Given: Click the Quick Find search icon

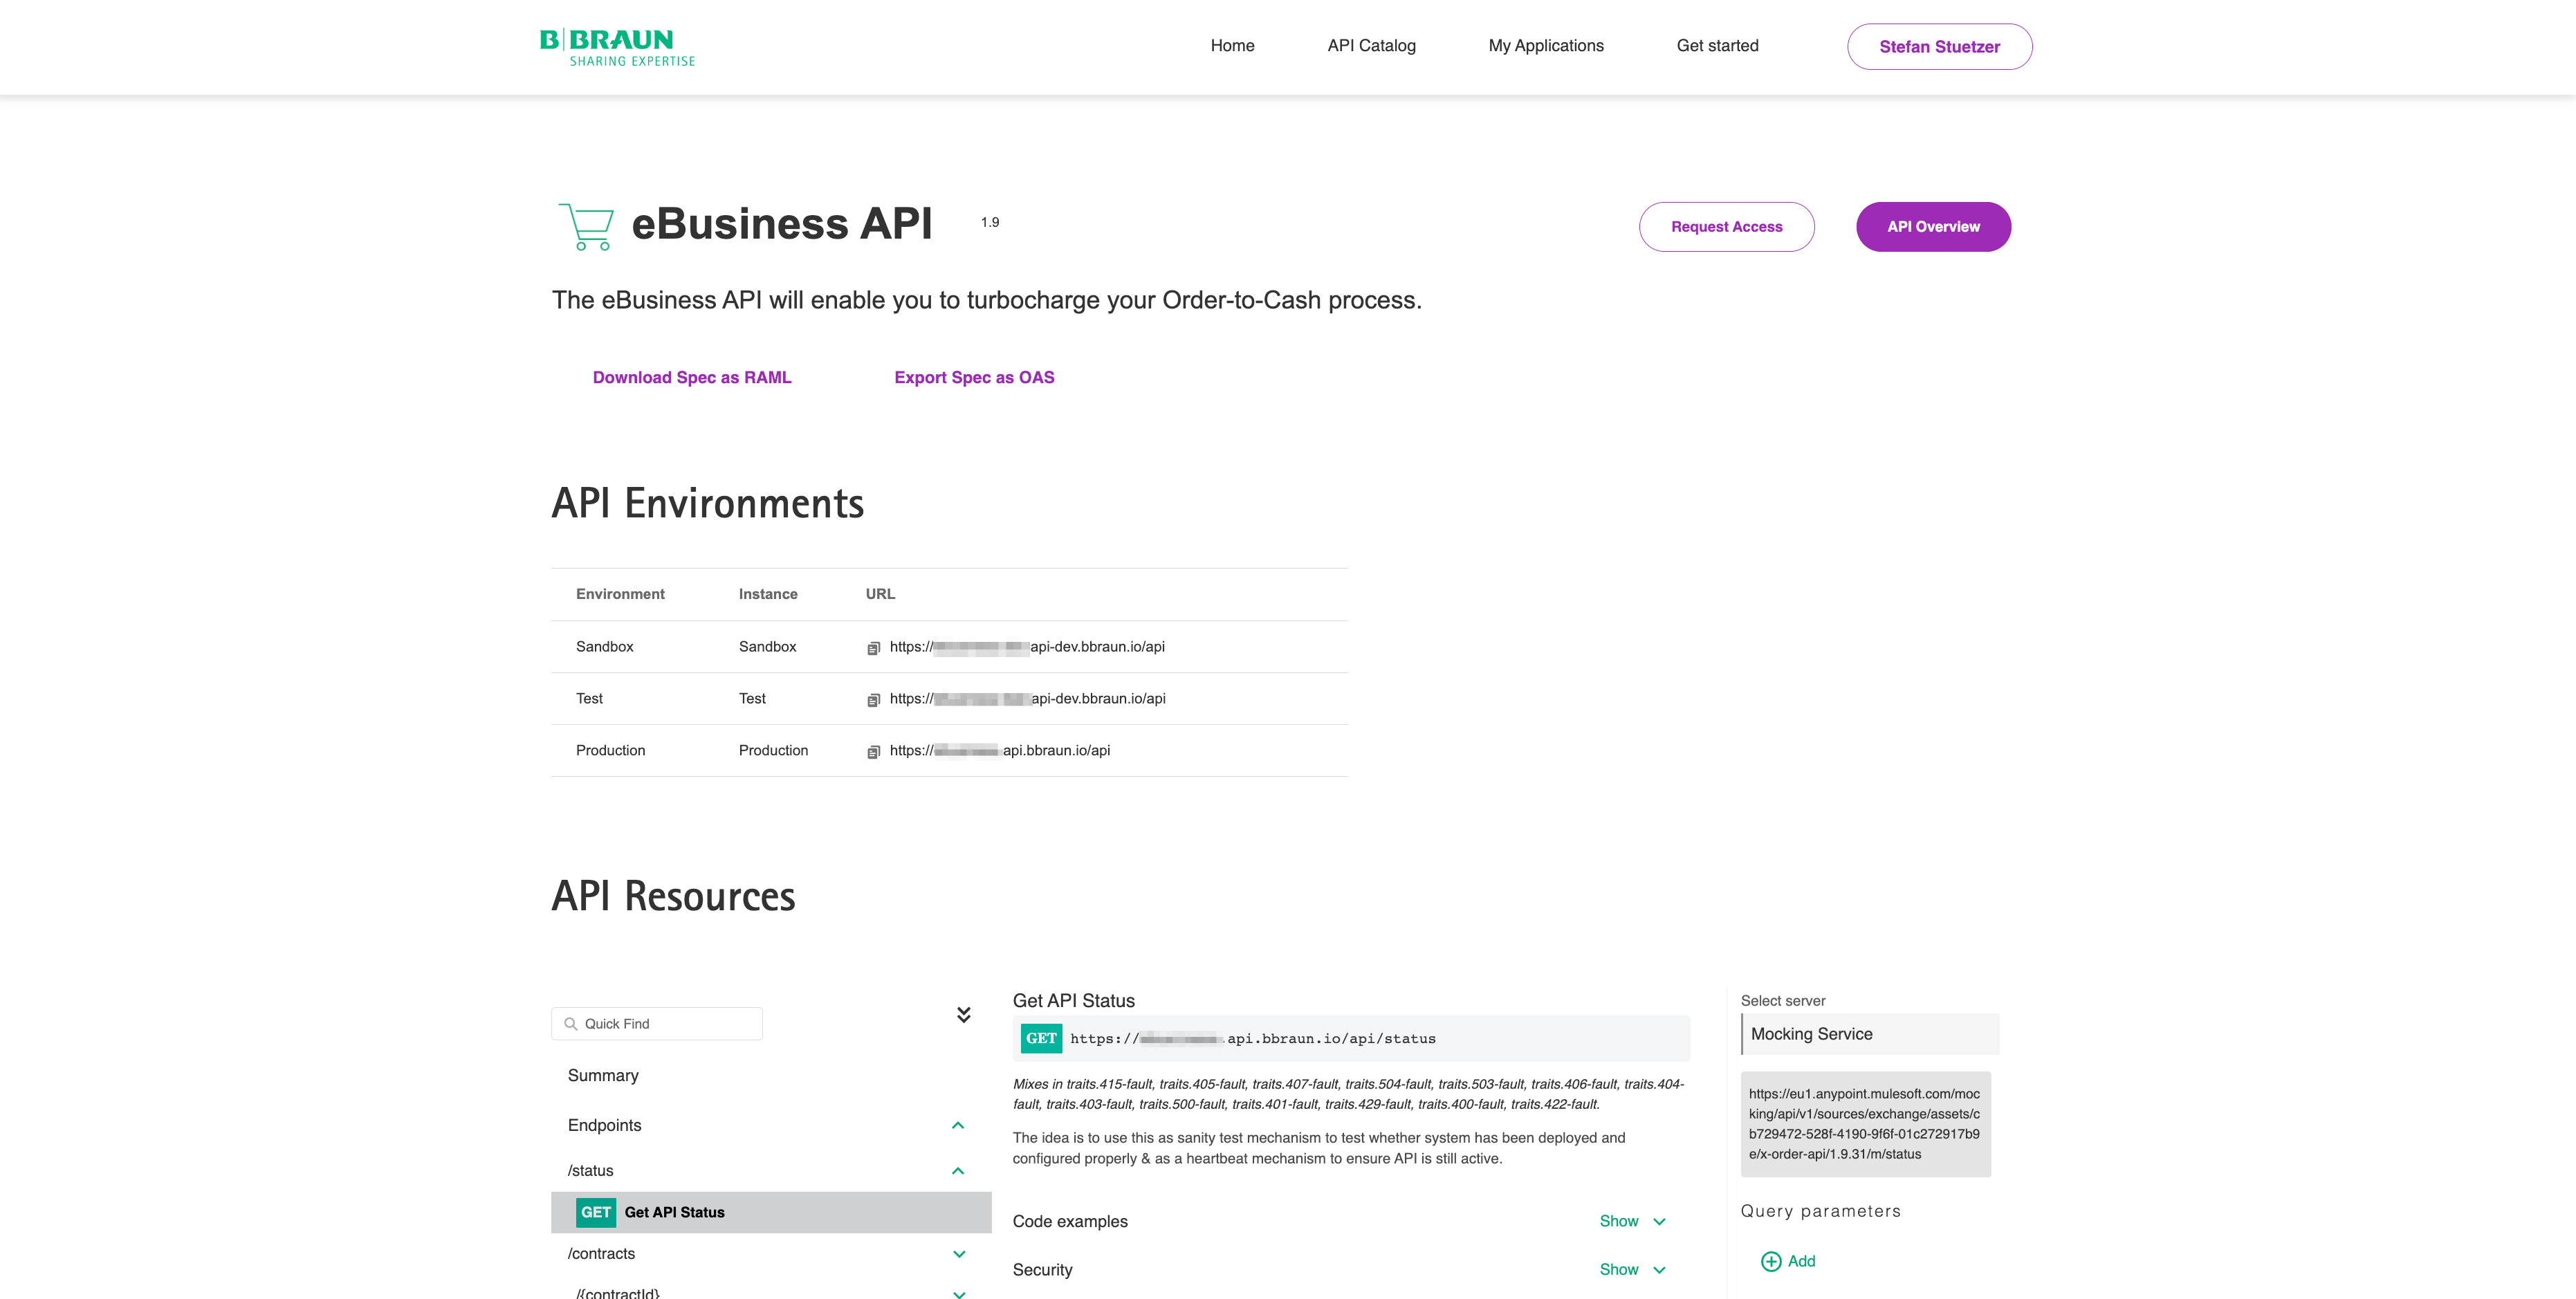Looking at the screenshot, I should (570, 1024).
